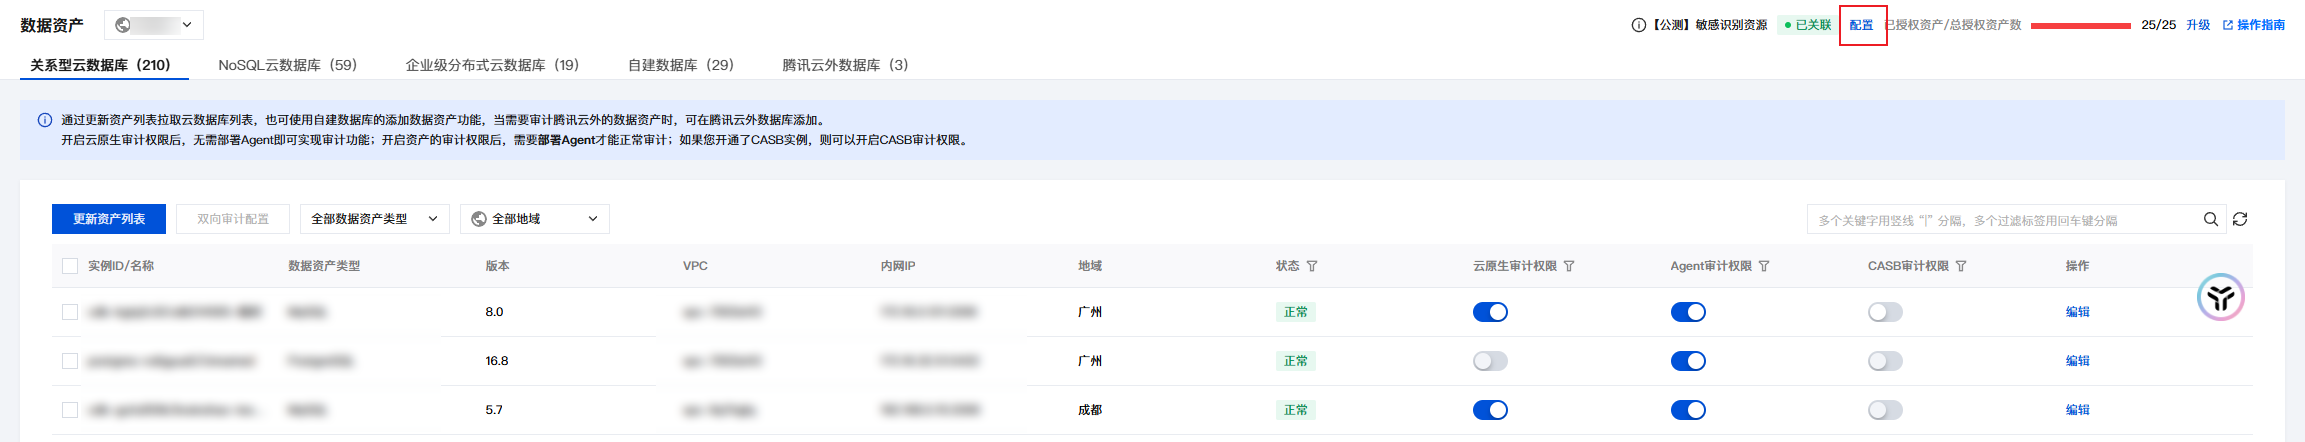Open the region selector beside 数据资产
This screenshot has width=2305, height=442.
tap(153, 25)
